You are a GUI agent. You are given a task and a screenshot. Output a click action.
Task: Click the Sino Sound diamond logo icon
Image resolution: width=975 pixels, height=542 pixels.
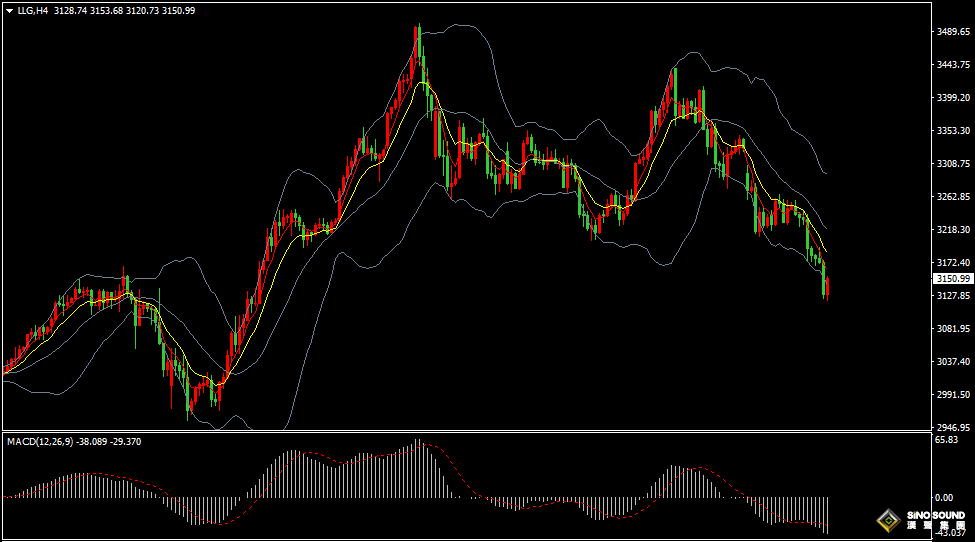[x=887, y=520]
